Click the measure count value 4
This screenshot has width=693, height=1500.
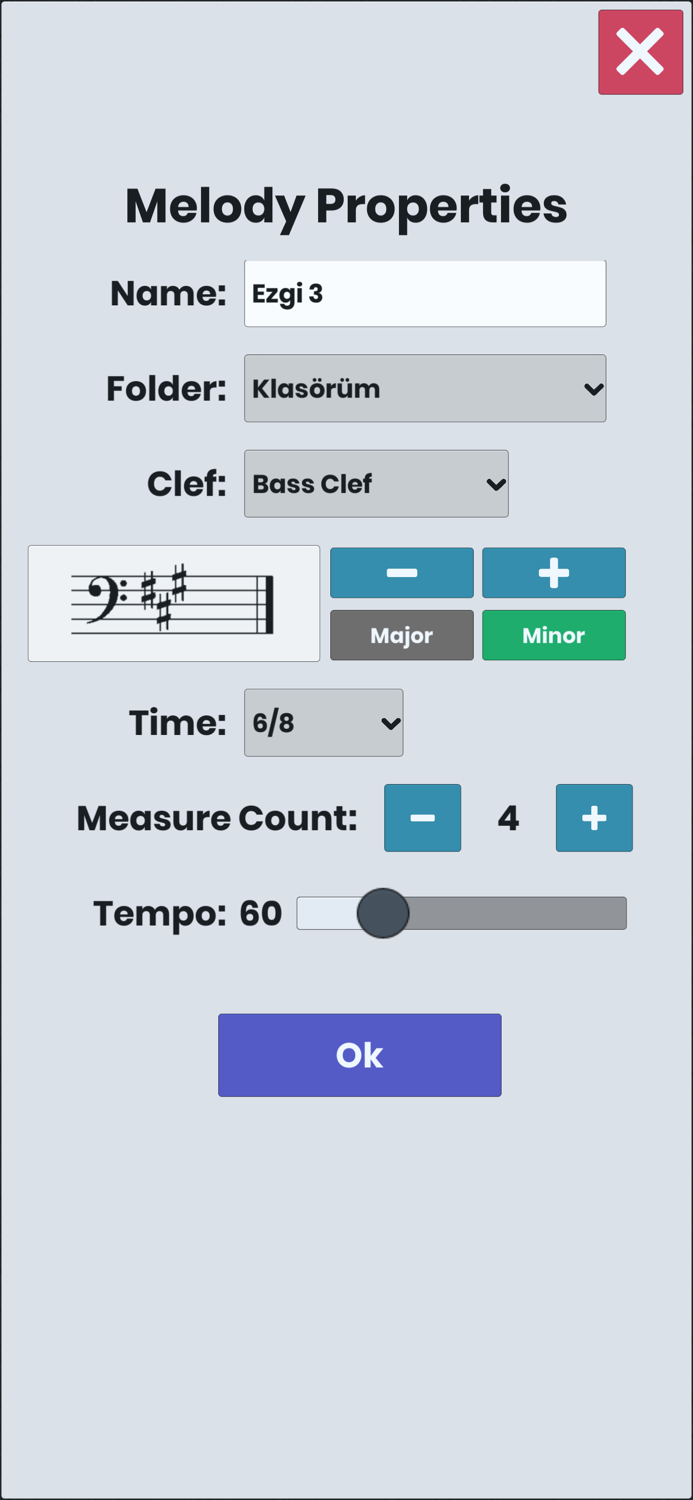tap(508, 818)
